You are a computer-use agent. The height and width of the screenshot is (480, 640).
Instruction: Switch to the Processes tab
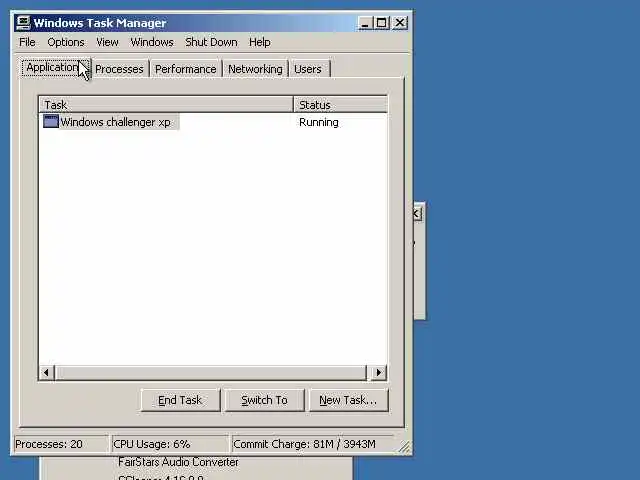click(119, 69)
